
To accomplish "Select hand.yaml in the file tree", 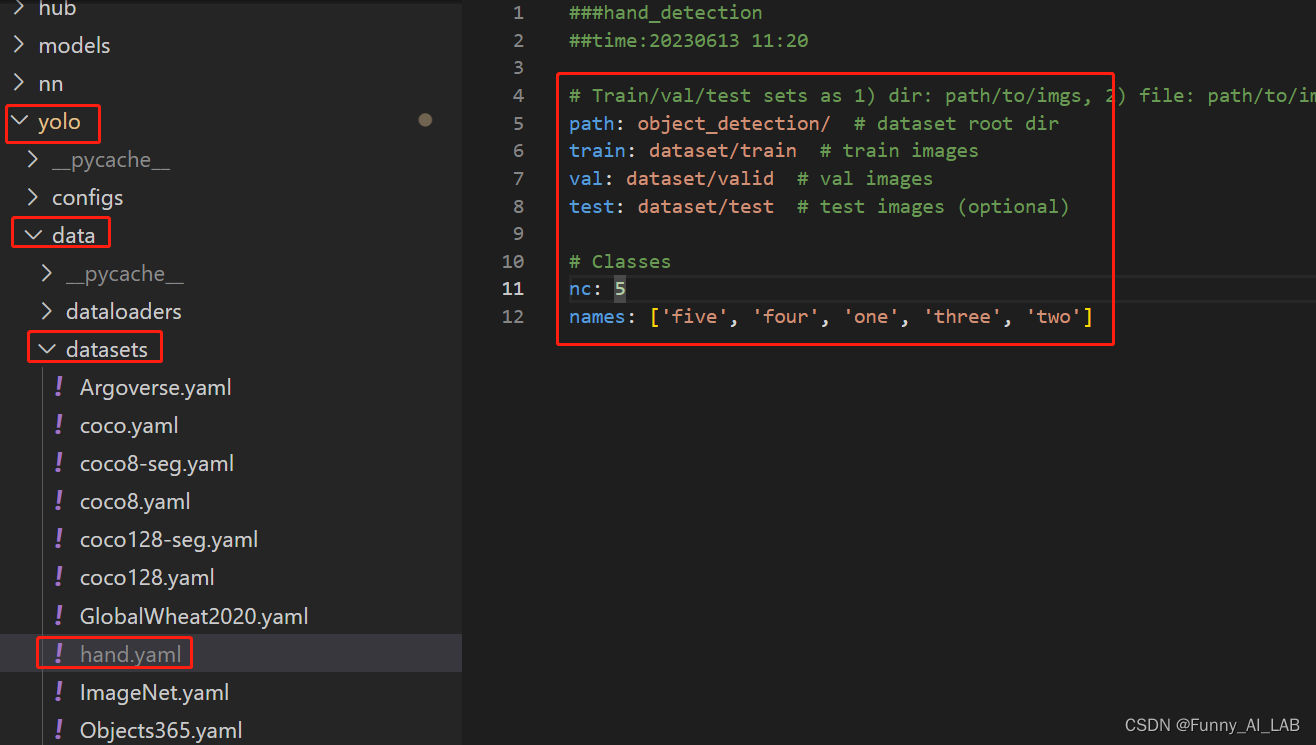I will (x=131, y=654).
